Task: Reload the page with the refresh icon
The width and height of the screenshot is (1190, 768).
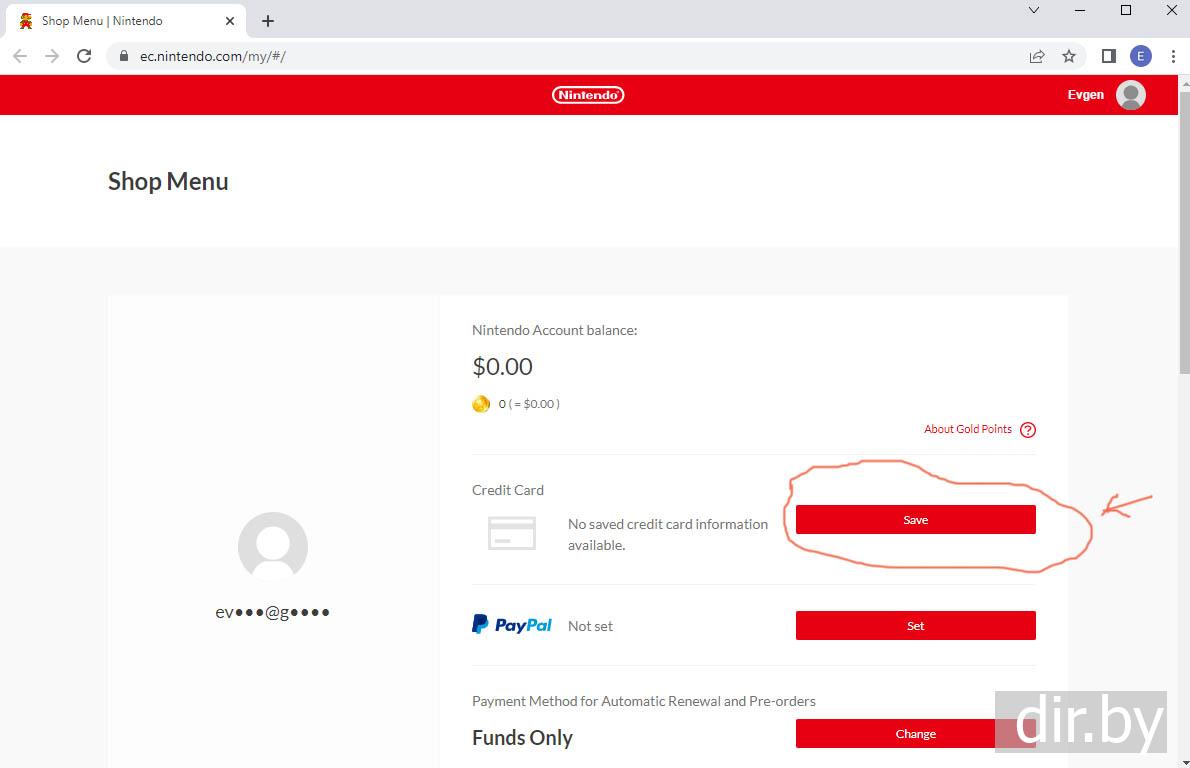Action: (84, 56)
